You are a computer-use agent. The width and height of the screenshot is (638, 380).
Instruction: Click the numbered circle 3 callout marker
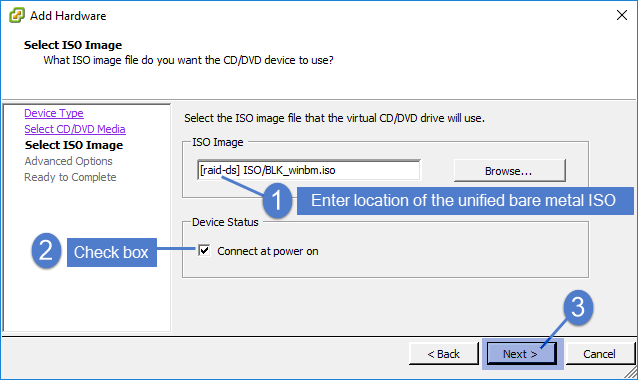(x=578, y=307)
